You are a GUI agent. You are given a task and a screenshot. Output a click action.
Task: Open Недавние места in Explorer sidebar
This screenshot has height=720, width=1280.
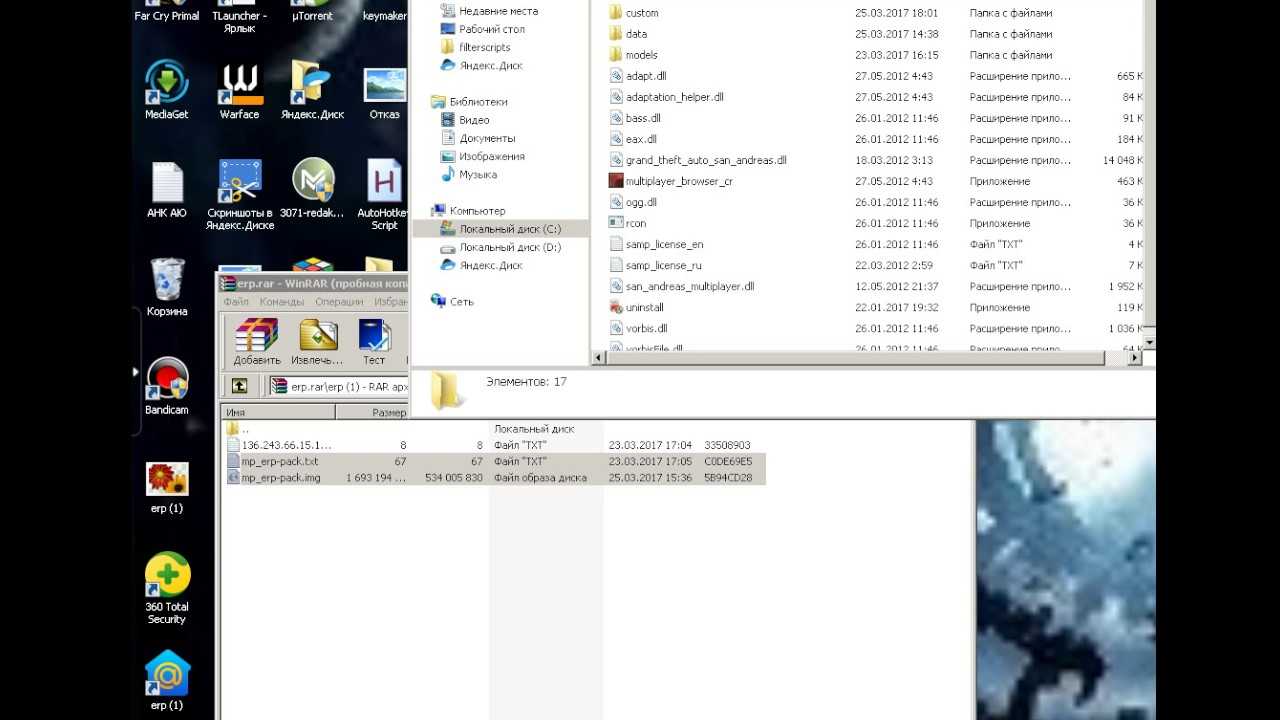(x=489, y=11)
